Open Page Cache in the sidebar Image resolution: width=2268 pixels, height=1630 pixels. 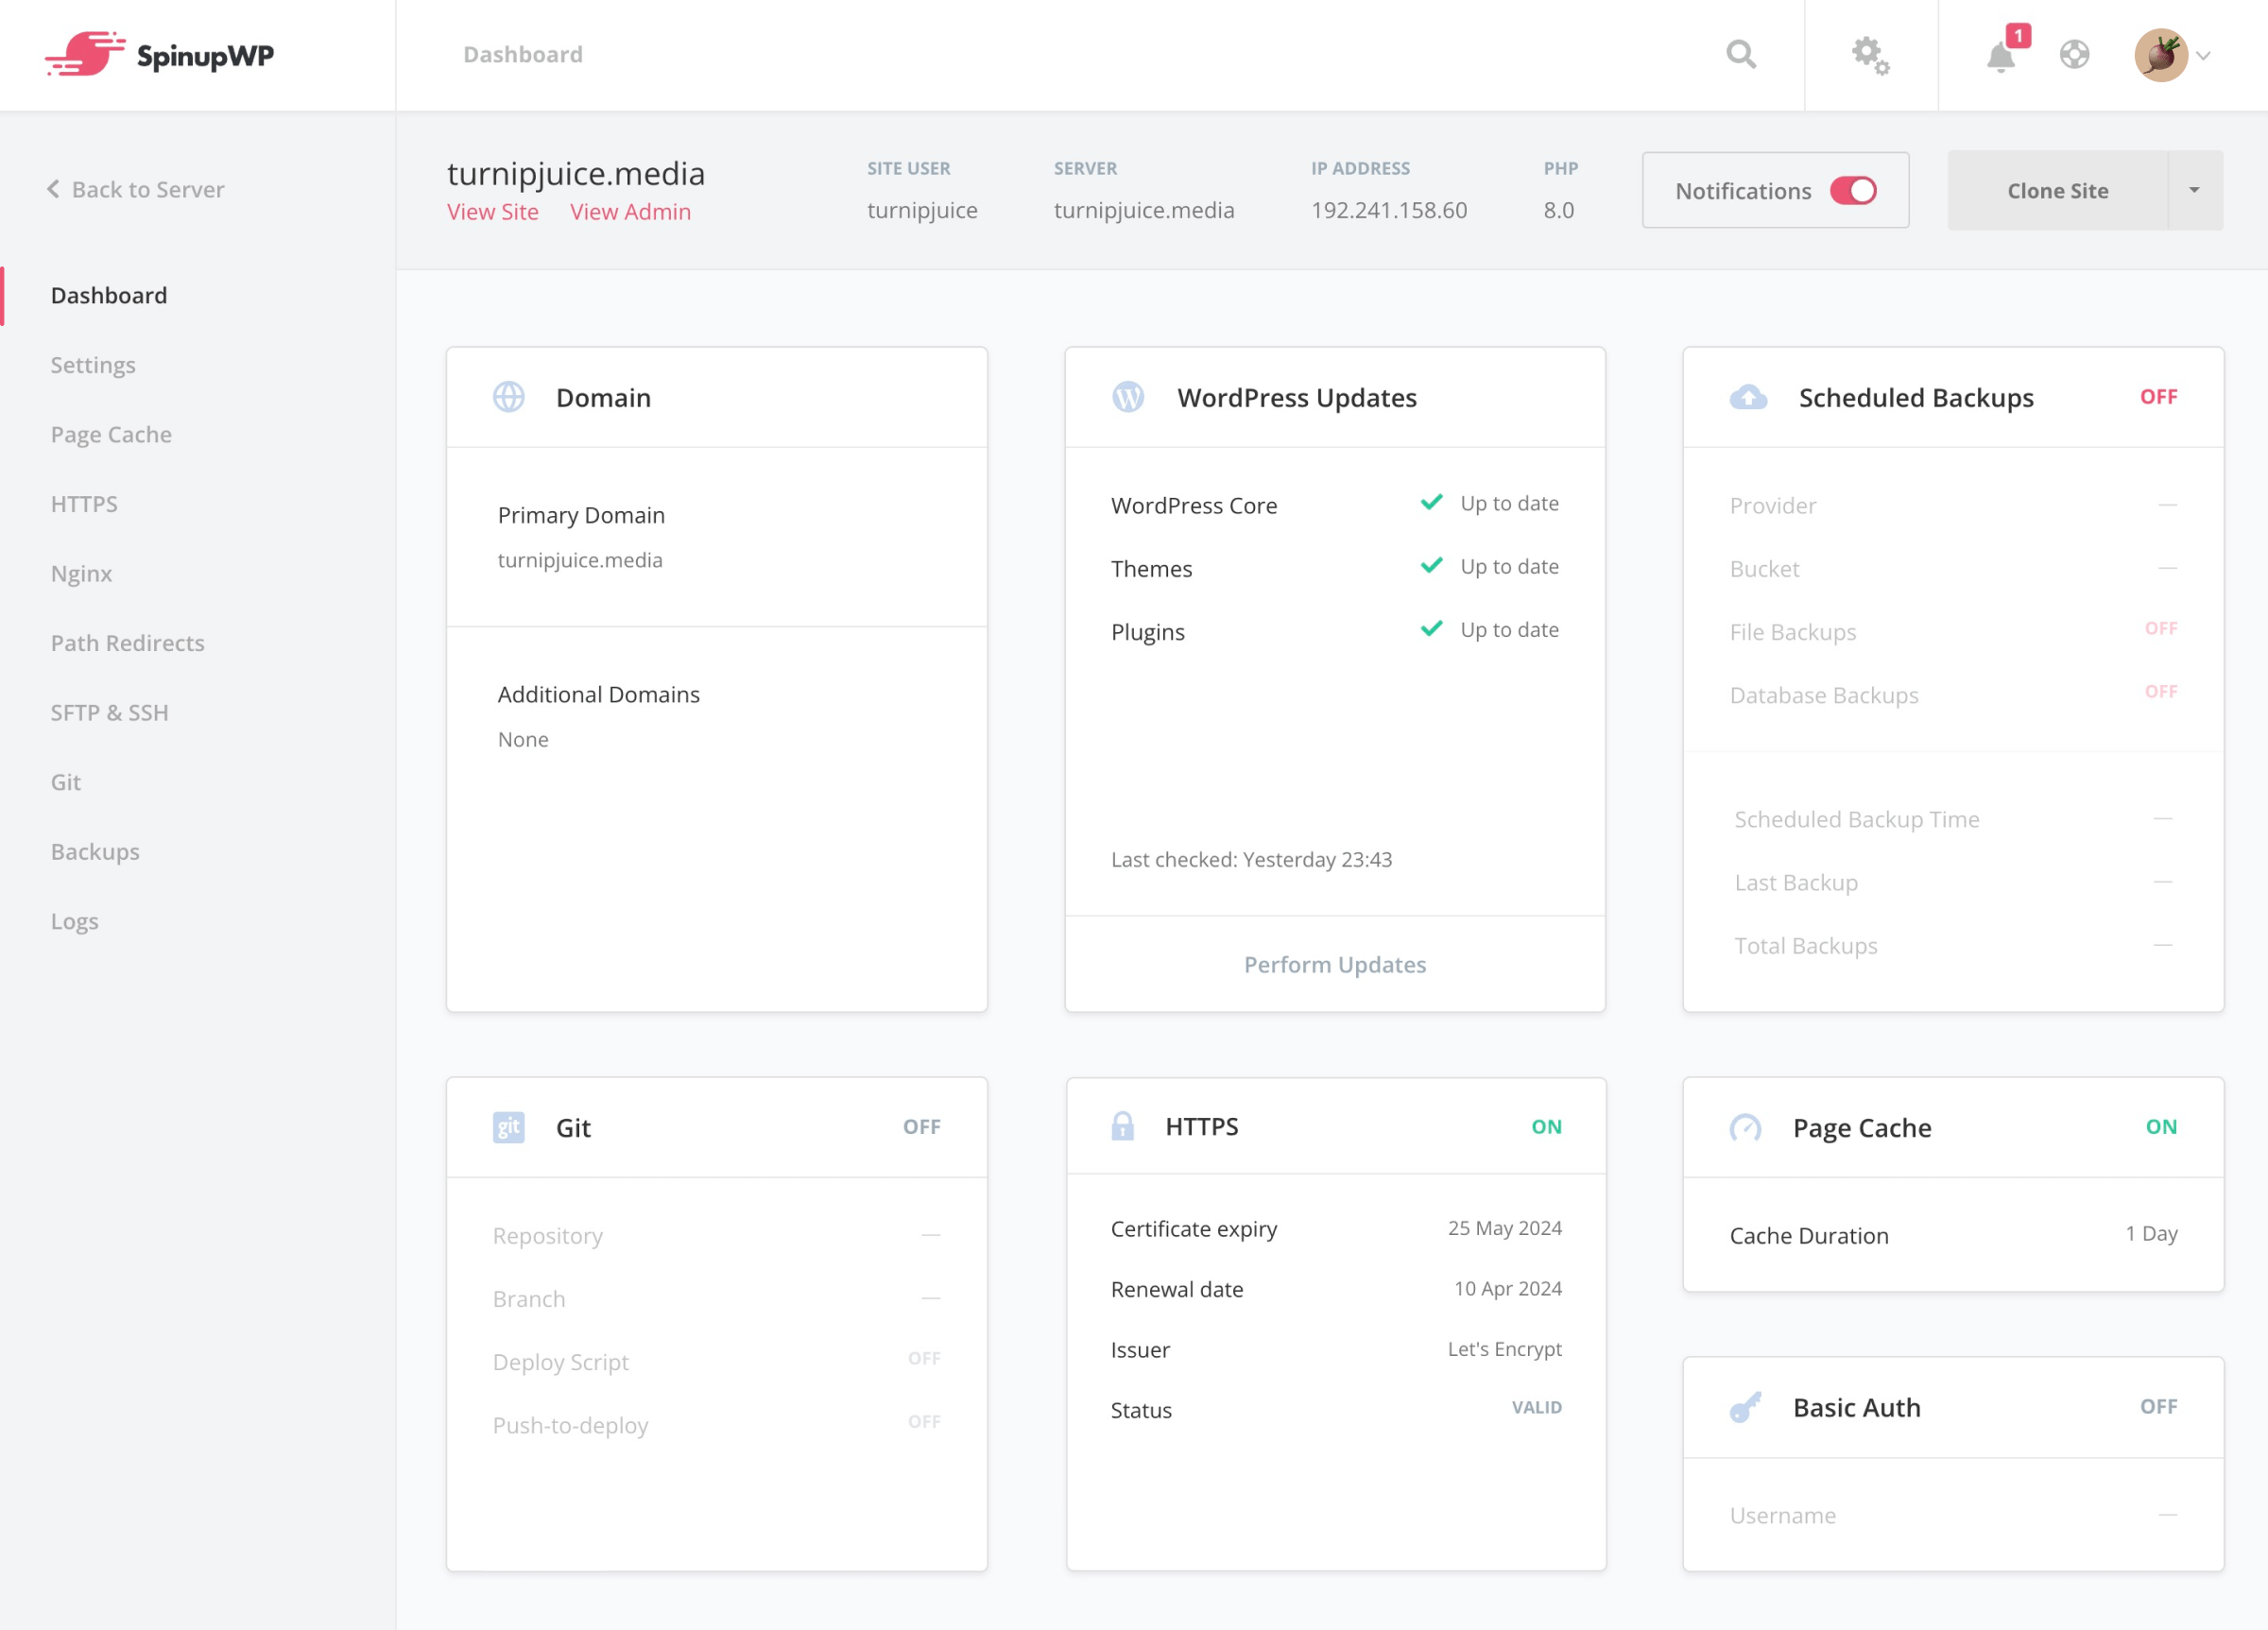[111, 434]
